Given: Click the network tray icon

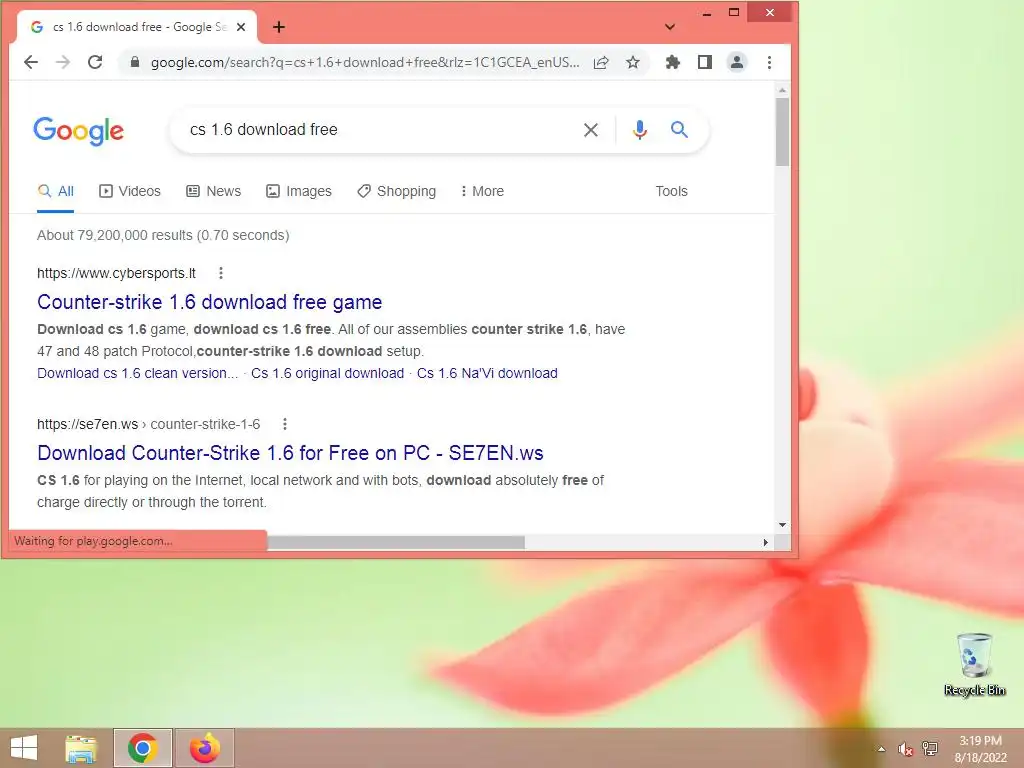Looking at the screenshot, I should [929, 749].
